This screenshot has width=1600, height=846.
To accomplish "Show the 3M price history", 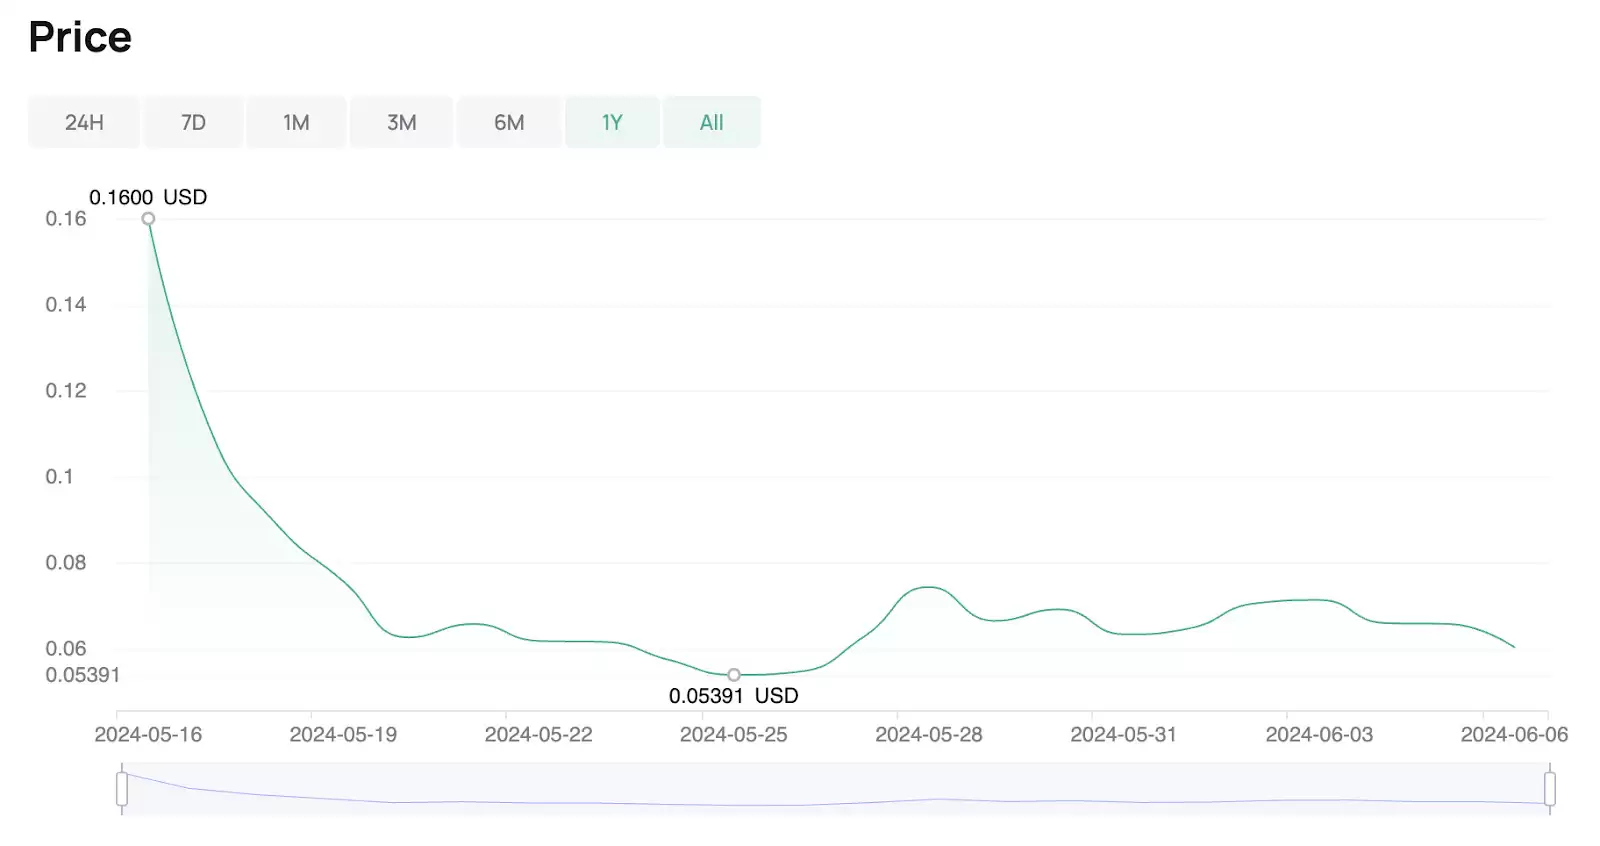I will tap(401, 122).
